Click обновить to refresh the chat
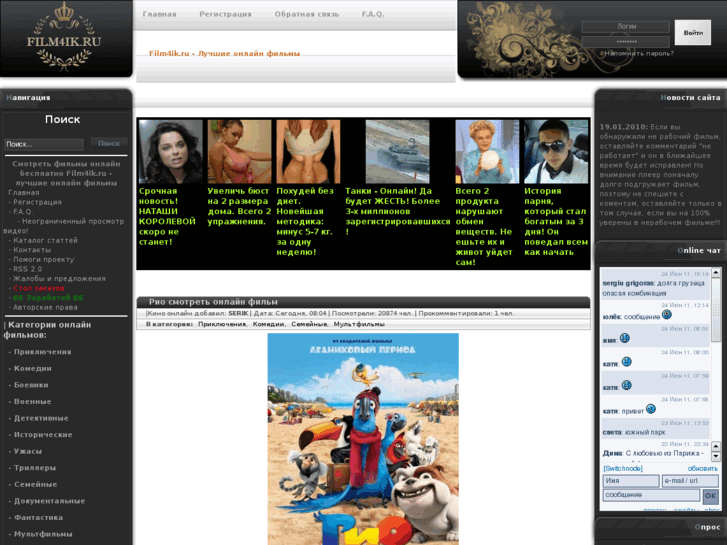 click(x=702, y=468)
